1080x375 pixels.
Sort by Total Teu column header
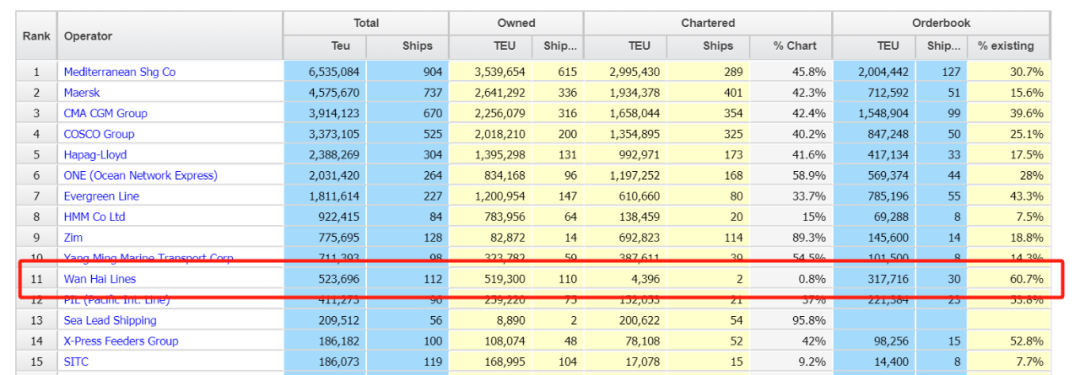point(325,46)
